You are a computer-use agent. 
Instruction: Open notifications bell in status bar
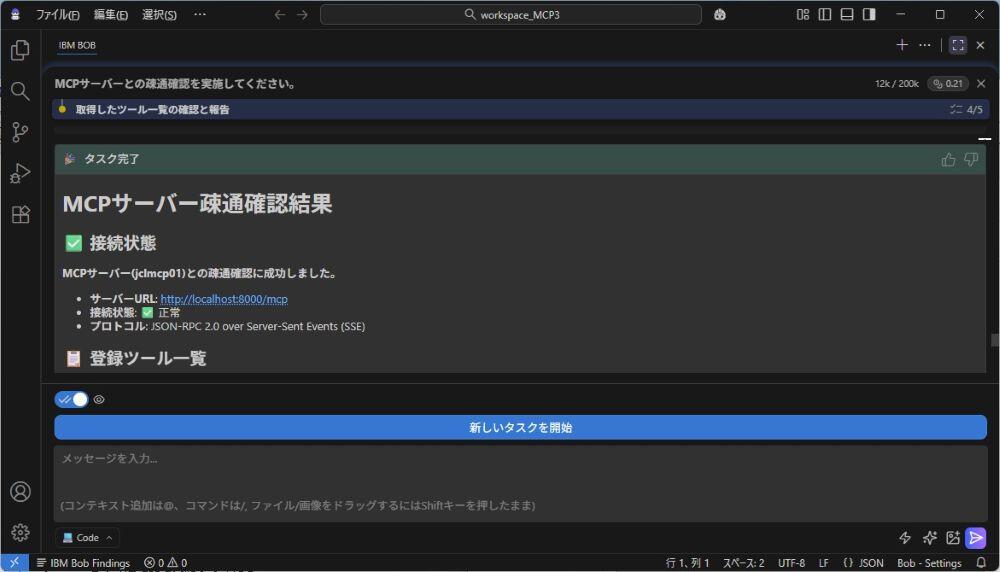981,562
